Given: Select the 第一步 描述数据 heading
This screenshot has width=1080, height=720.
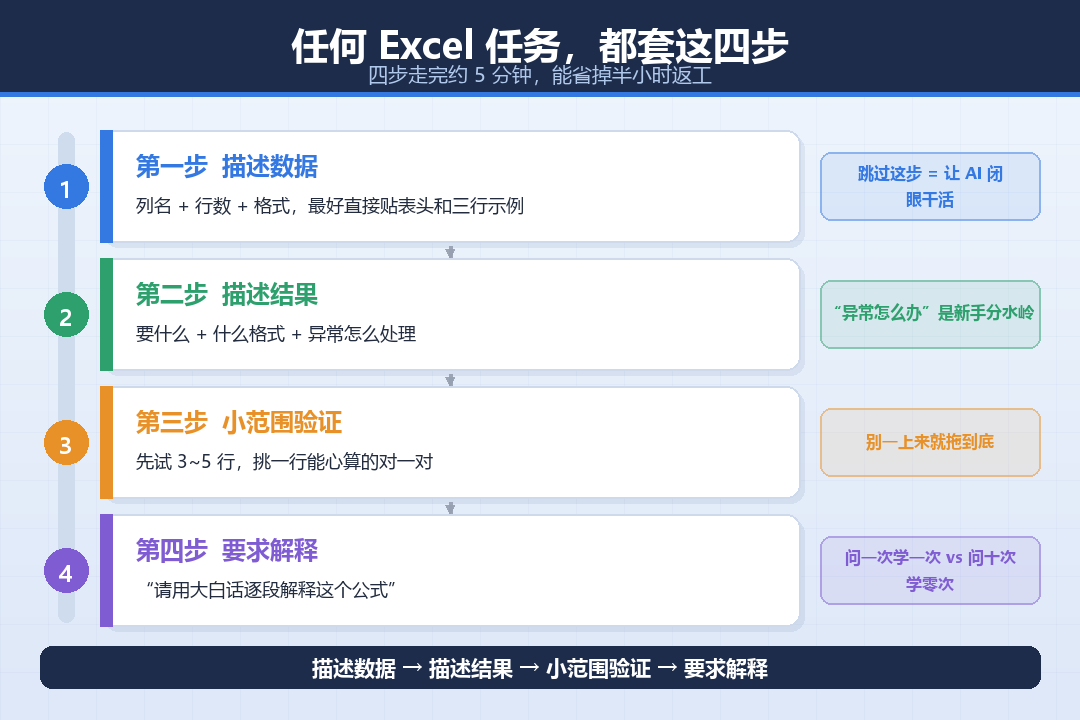Looking at the screenshot, I should (227, 167).
